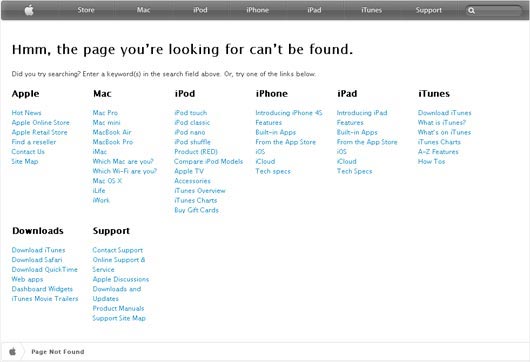Open the Site Map link under Apple
This screenshot has width=530, height=362.
point(25,162)
